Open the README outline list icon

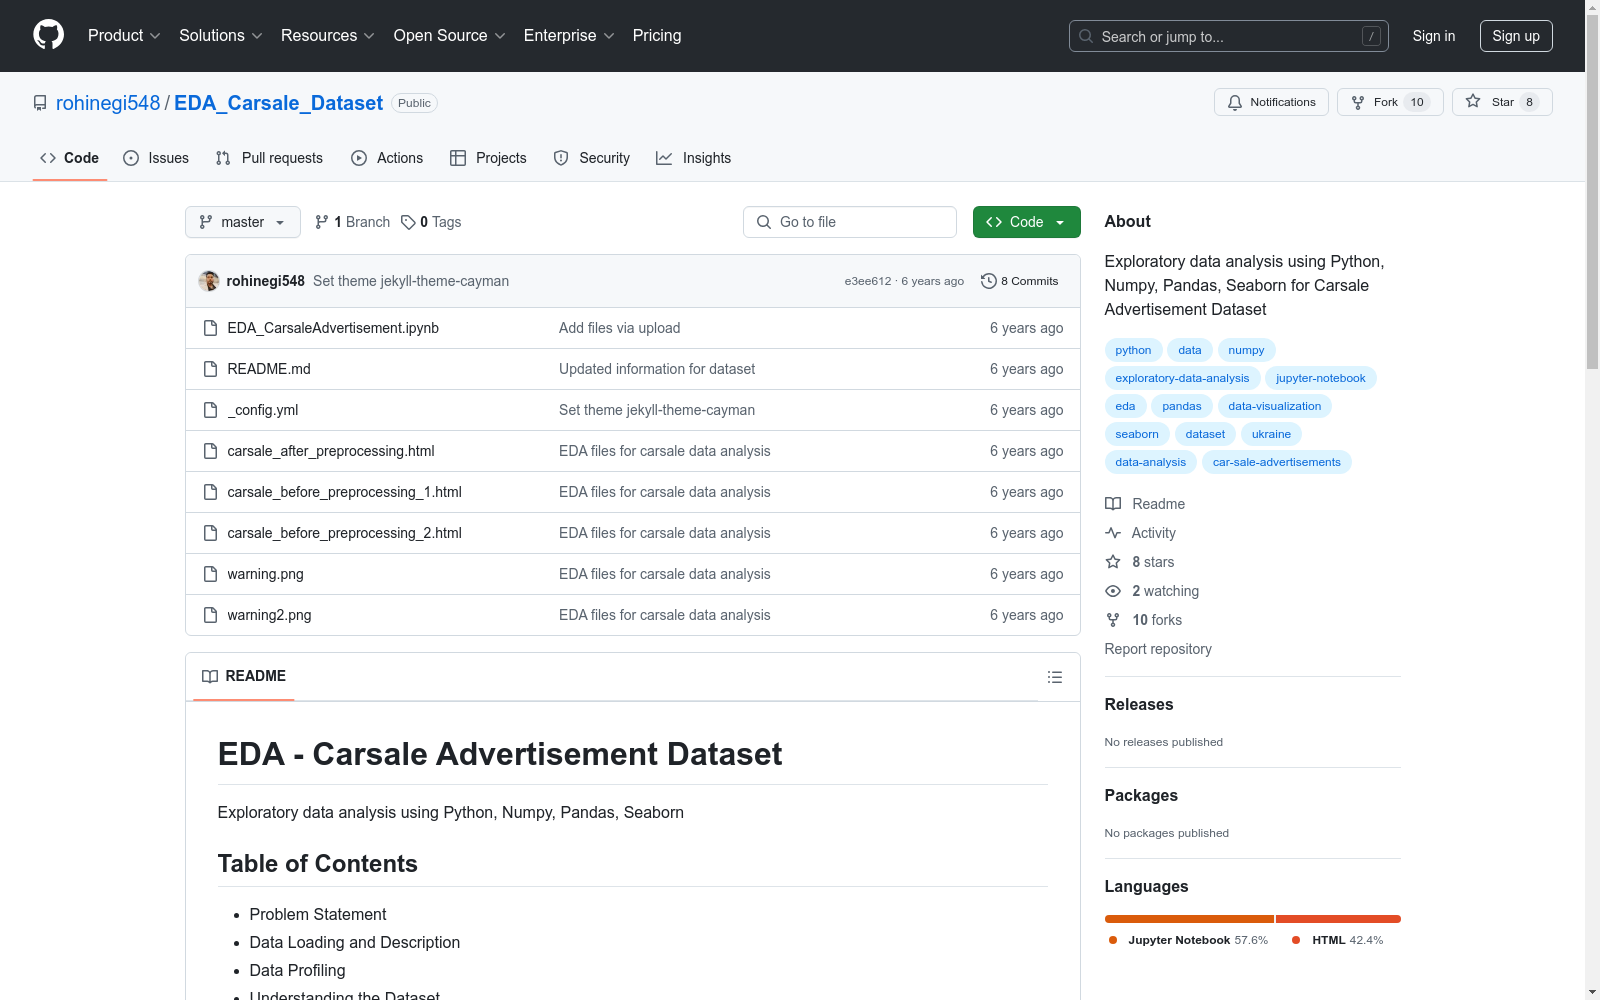[1054, 677]
